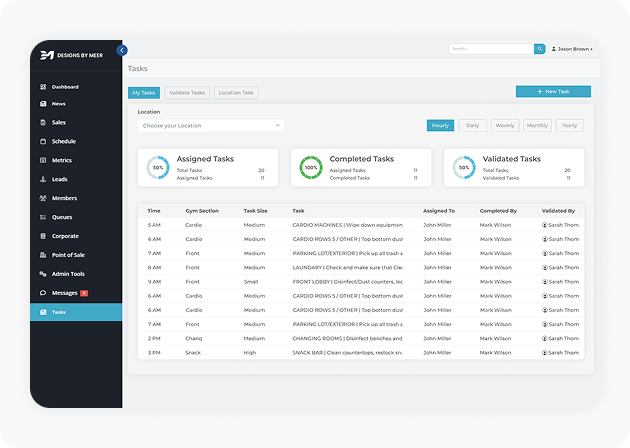Select the Yearly time filter
The image size is (630, 448).
[569, 125]
